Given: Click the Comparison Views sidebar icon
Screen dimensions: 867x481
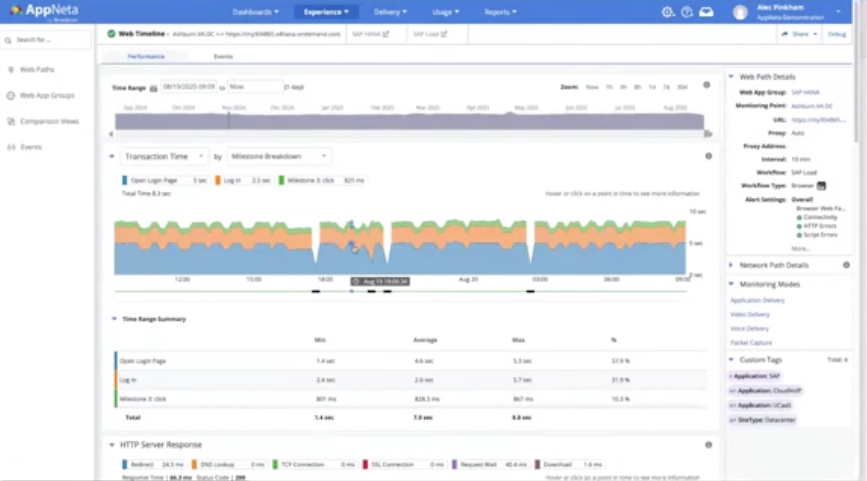Looking at the screenshot, I should click(11, 121).
